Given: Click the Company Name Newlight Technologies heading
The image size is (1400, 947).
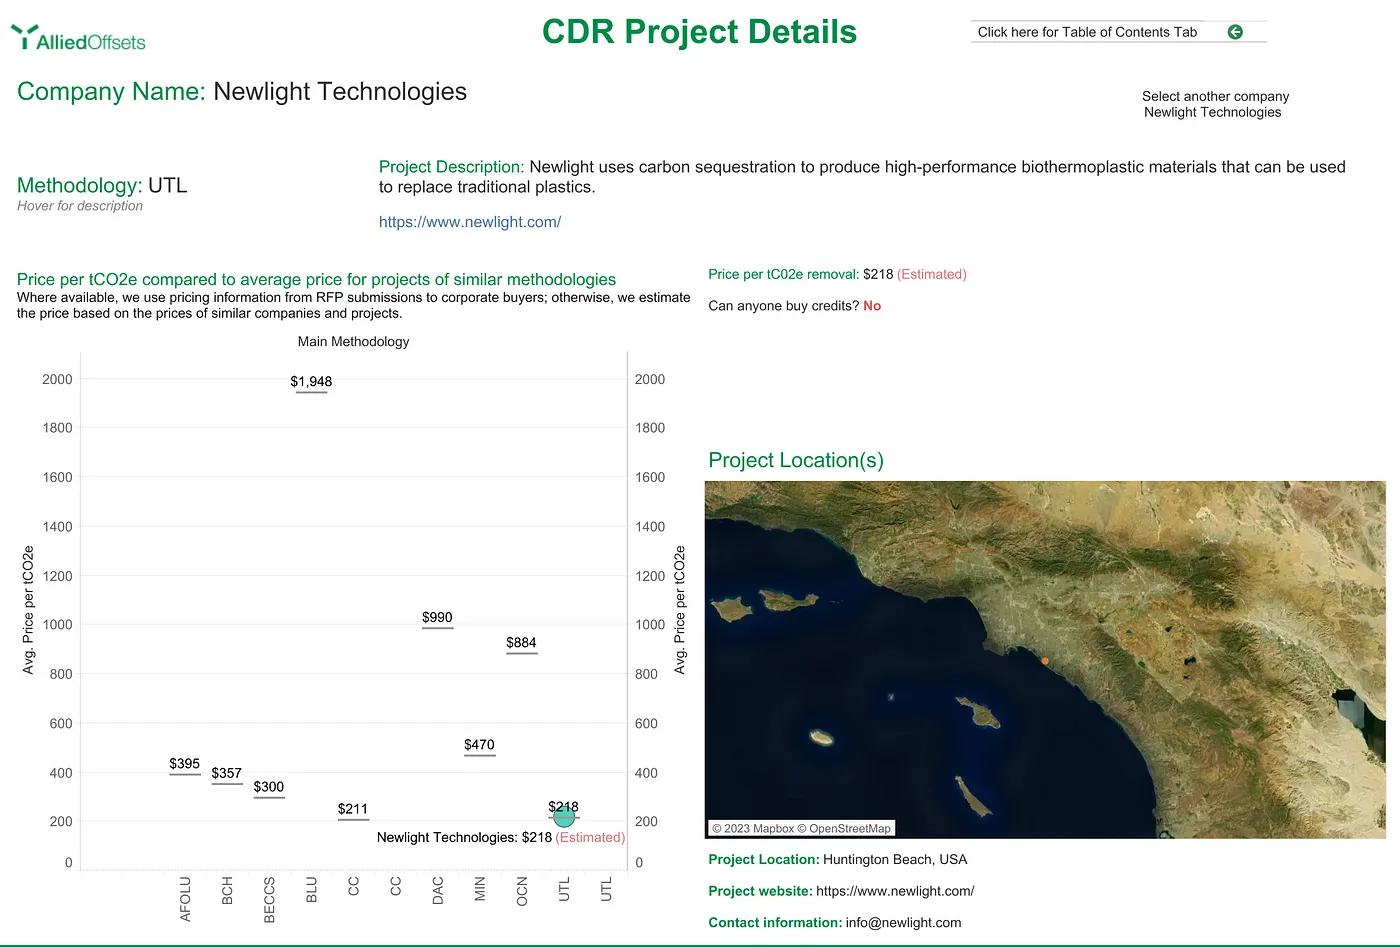Looking at the screenshot, I should pos(242,91).
